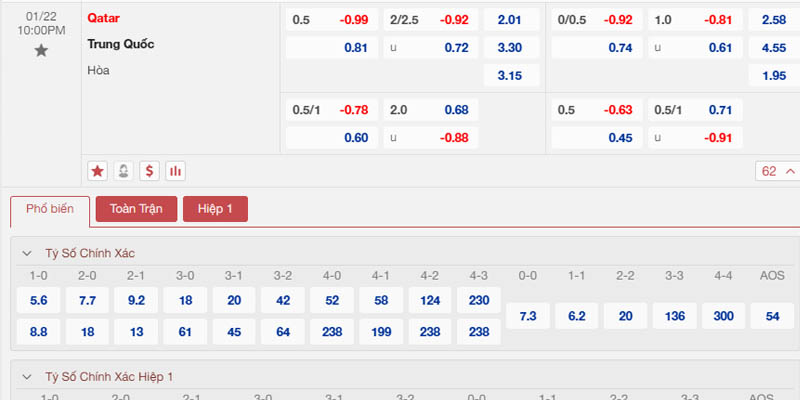Switch to the Phổ biến tab

[50, 209]
